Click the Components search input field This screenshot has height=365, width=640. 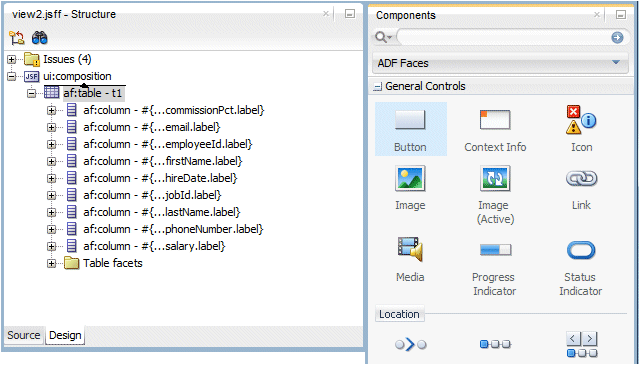(x=504, y=38)
